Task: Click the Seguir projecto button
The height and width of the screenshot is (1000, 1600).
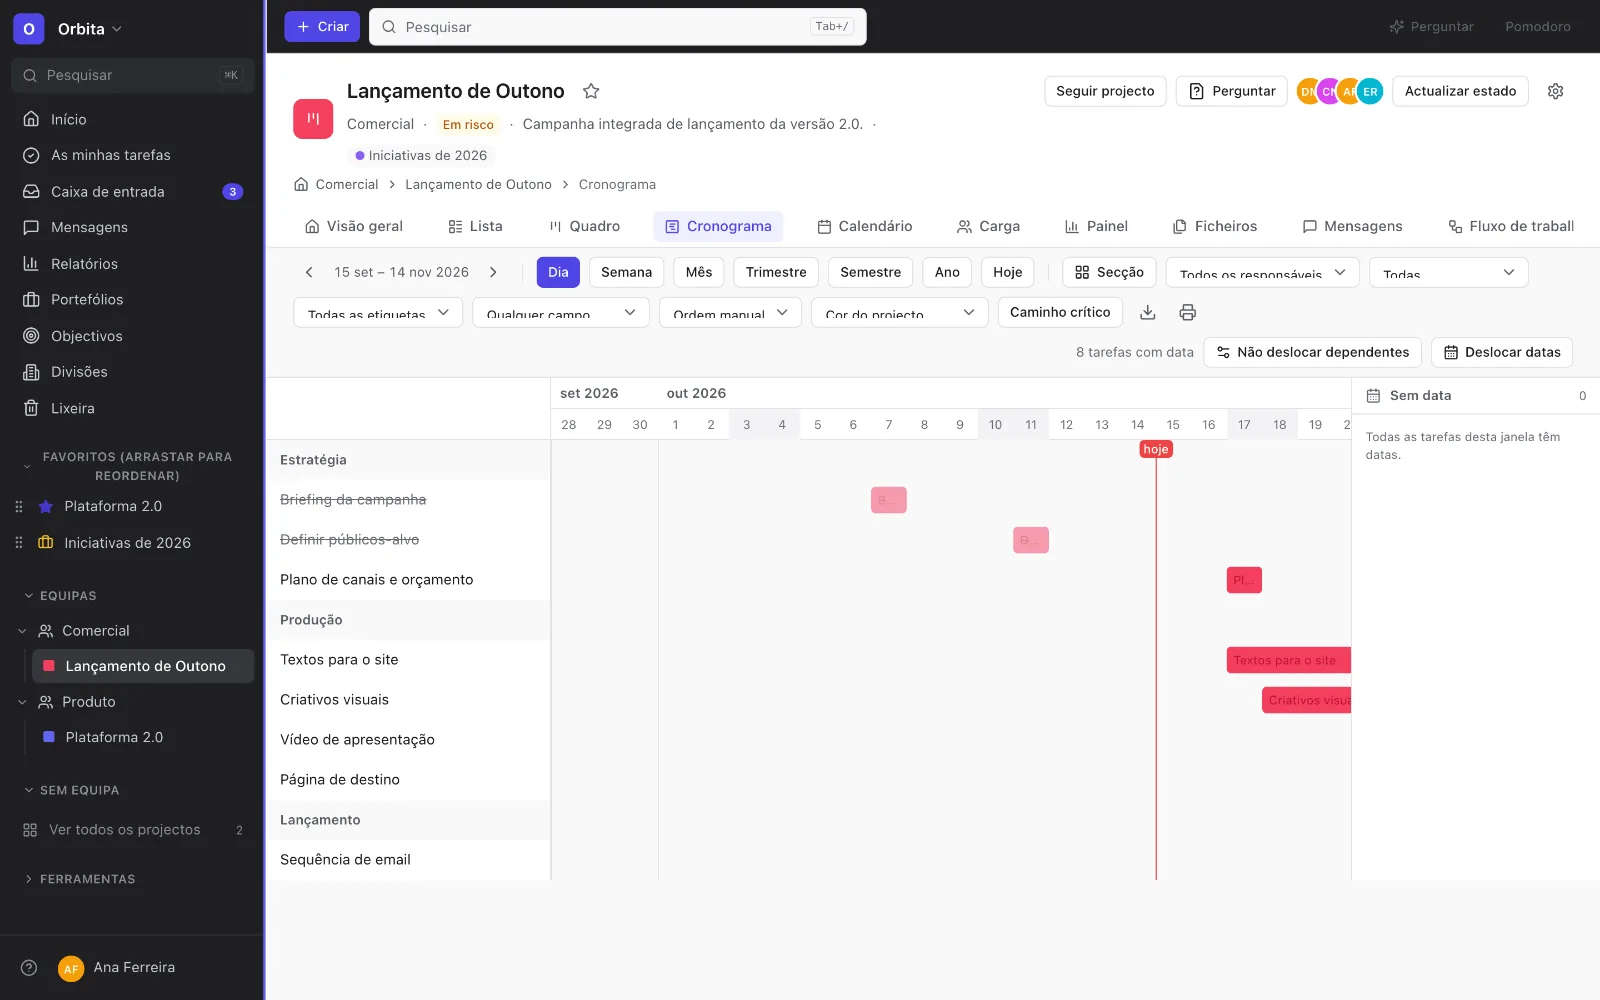Action: tap(1105, 91)
